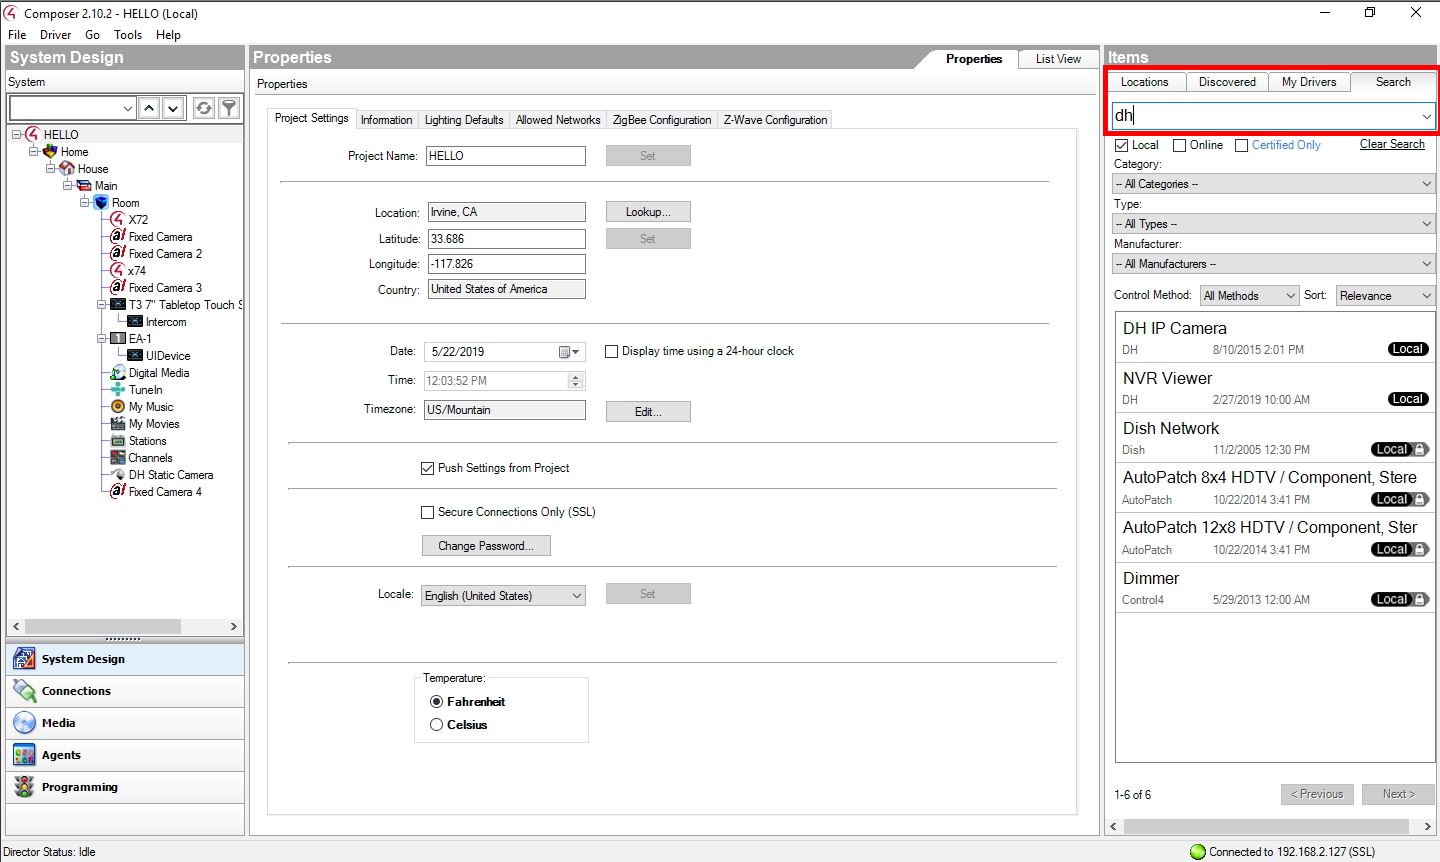This screenshot has width=1440, height=862.
Task: Select the Digital Media icon in tree
Action: (x=118, y=373)
